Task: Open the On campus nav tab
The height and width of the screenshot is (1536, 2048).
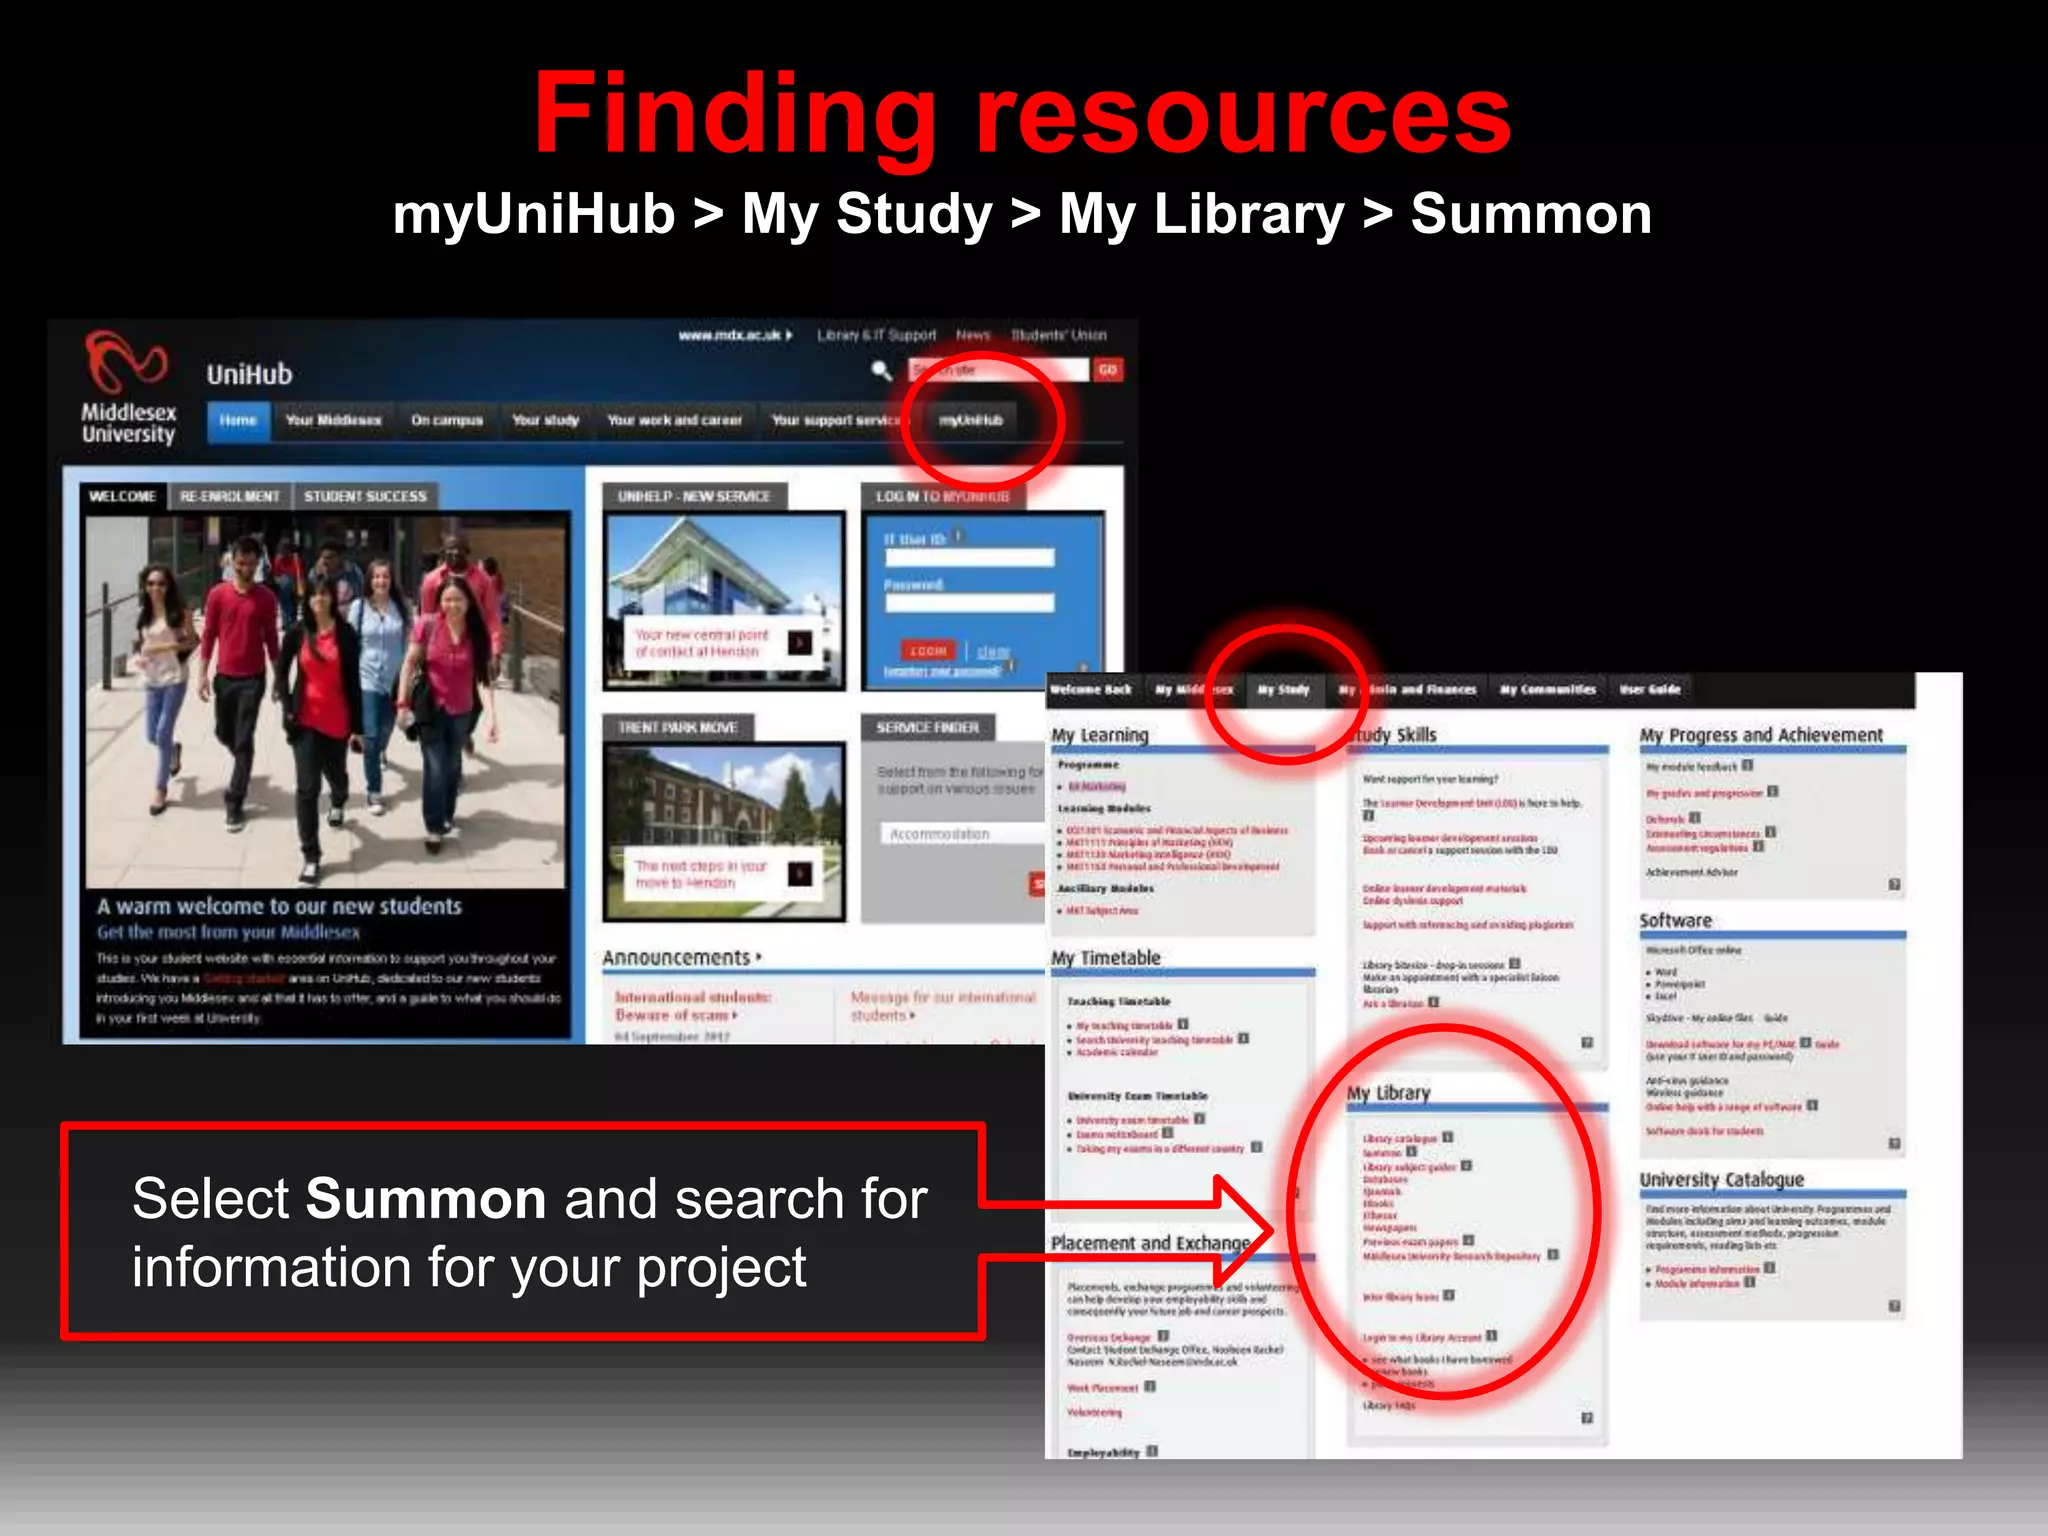Action: [x=446, y=421]
